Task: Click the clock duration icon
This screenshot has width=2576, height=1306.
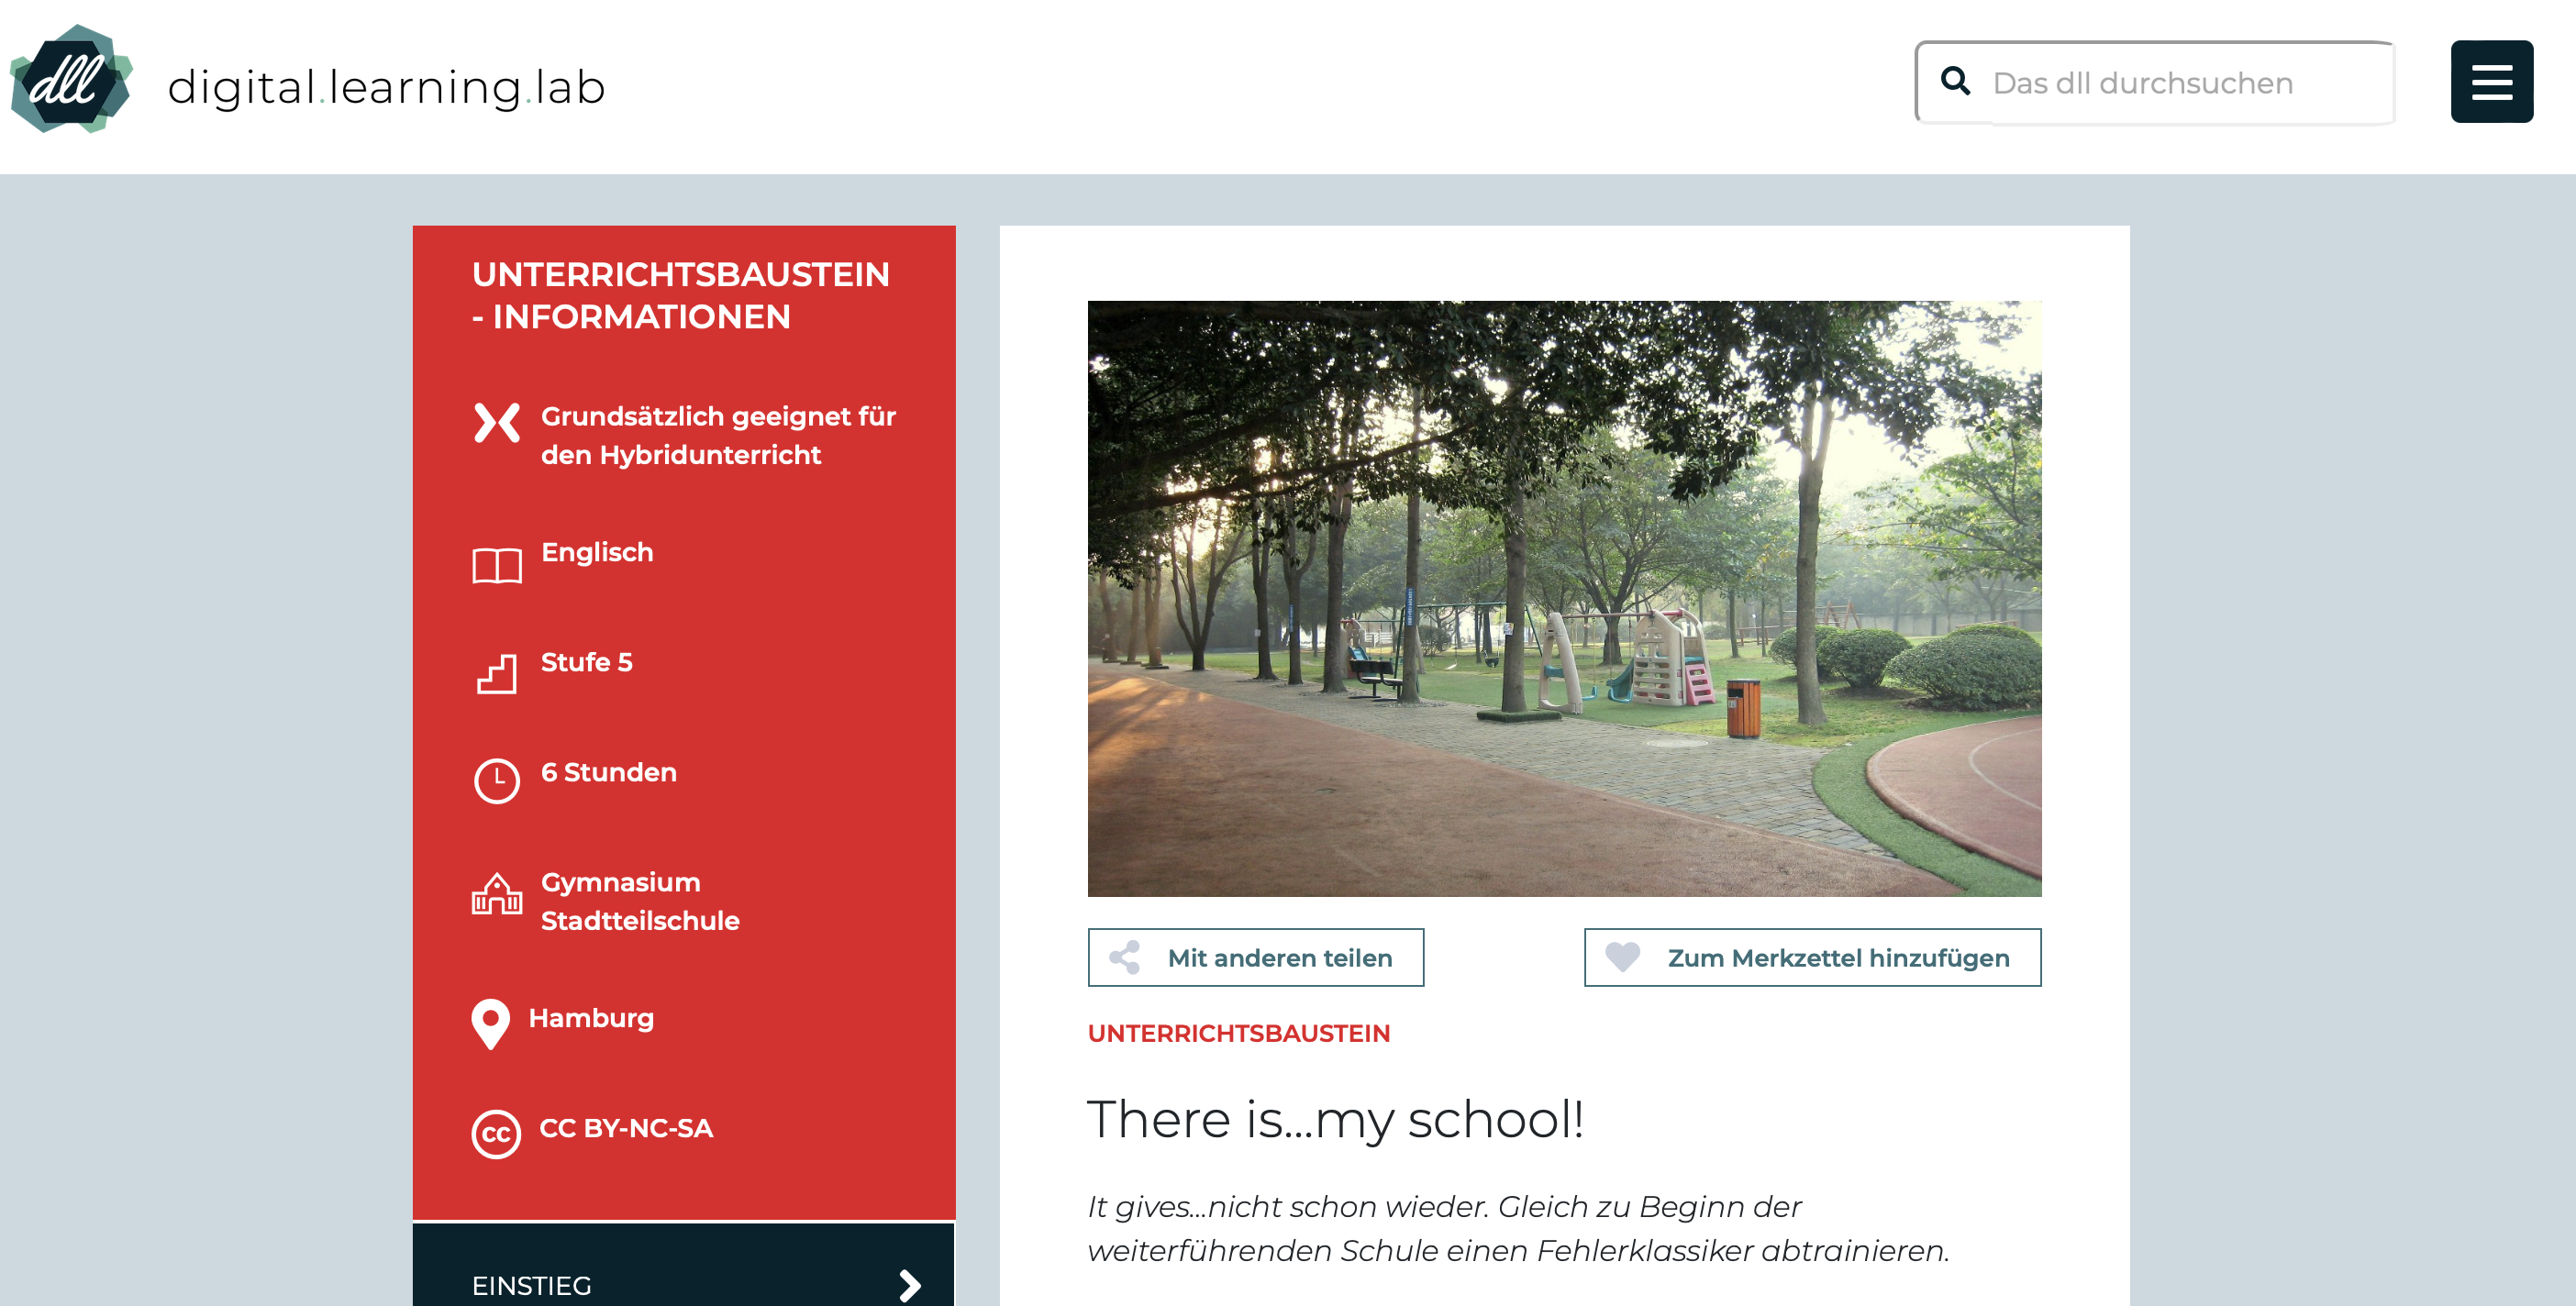Action: click(496, 781)
